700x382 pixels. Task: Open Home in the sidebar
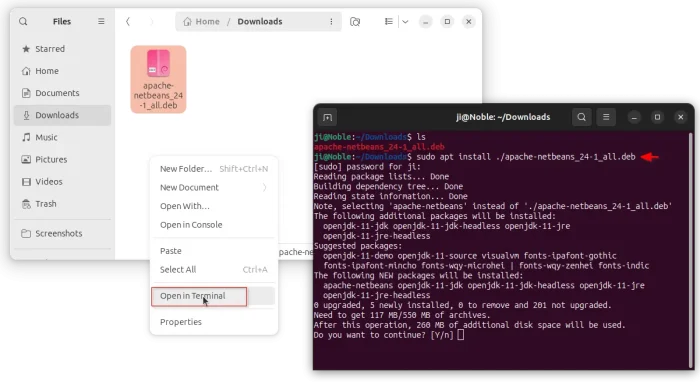tap(62, 71)
